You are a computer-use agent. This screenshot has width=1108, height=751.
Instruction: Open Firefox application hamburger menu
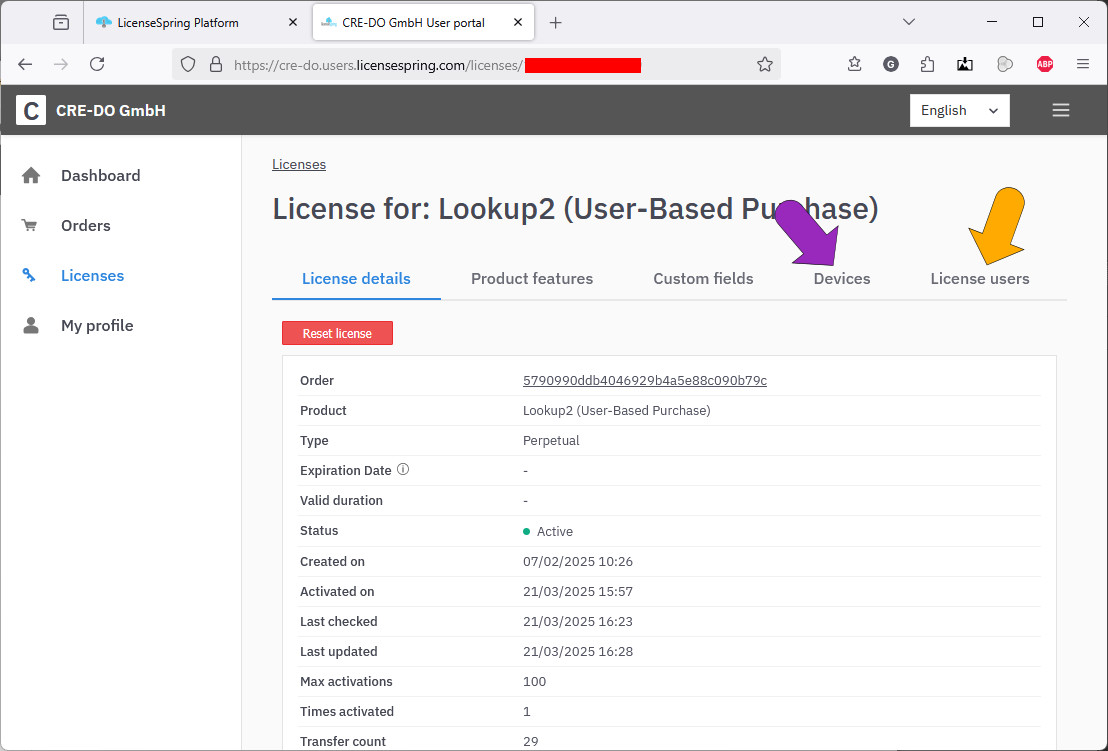(x=1083, y=64)
